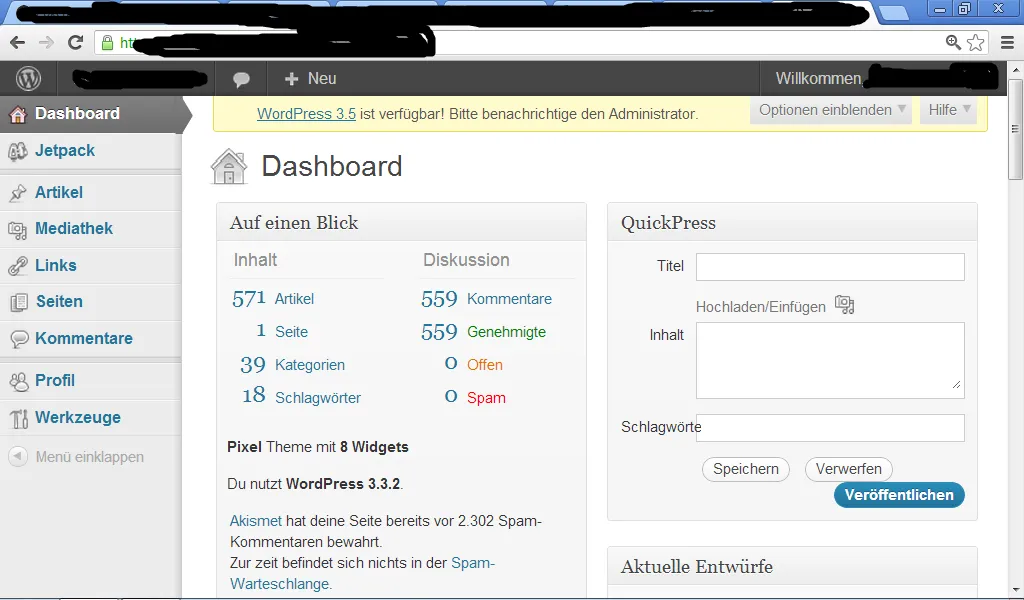
Task: Click the Jetpack icon in sidebar
Action: (18, 151)
